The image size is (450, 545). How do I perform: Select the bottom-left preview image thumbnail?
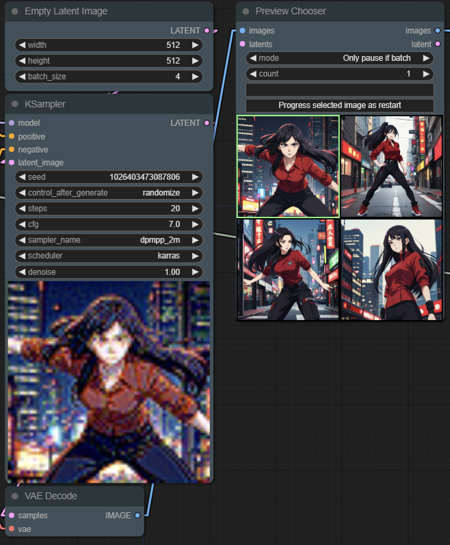288,269
